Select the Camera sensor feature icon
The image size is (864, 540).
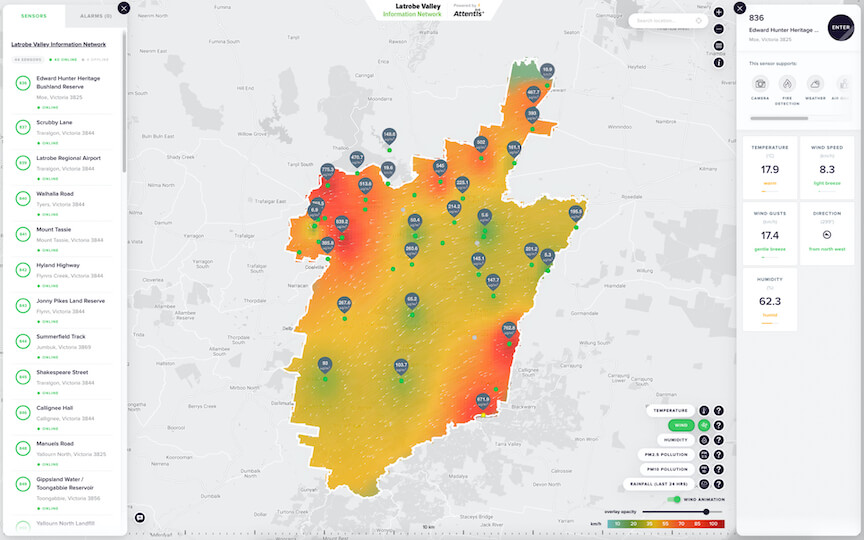(760, 84)
